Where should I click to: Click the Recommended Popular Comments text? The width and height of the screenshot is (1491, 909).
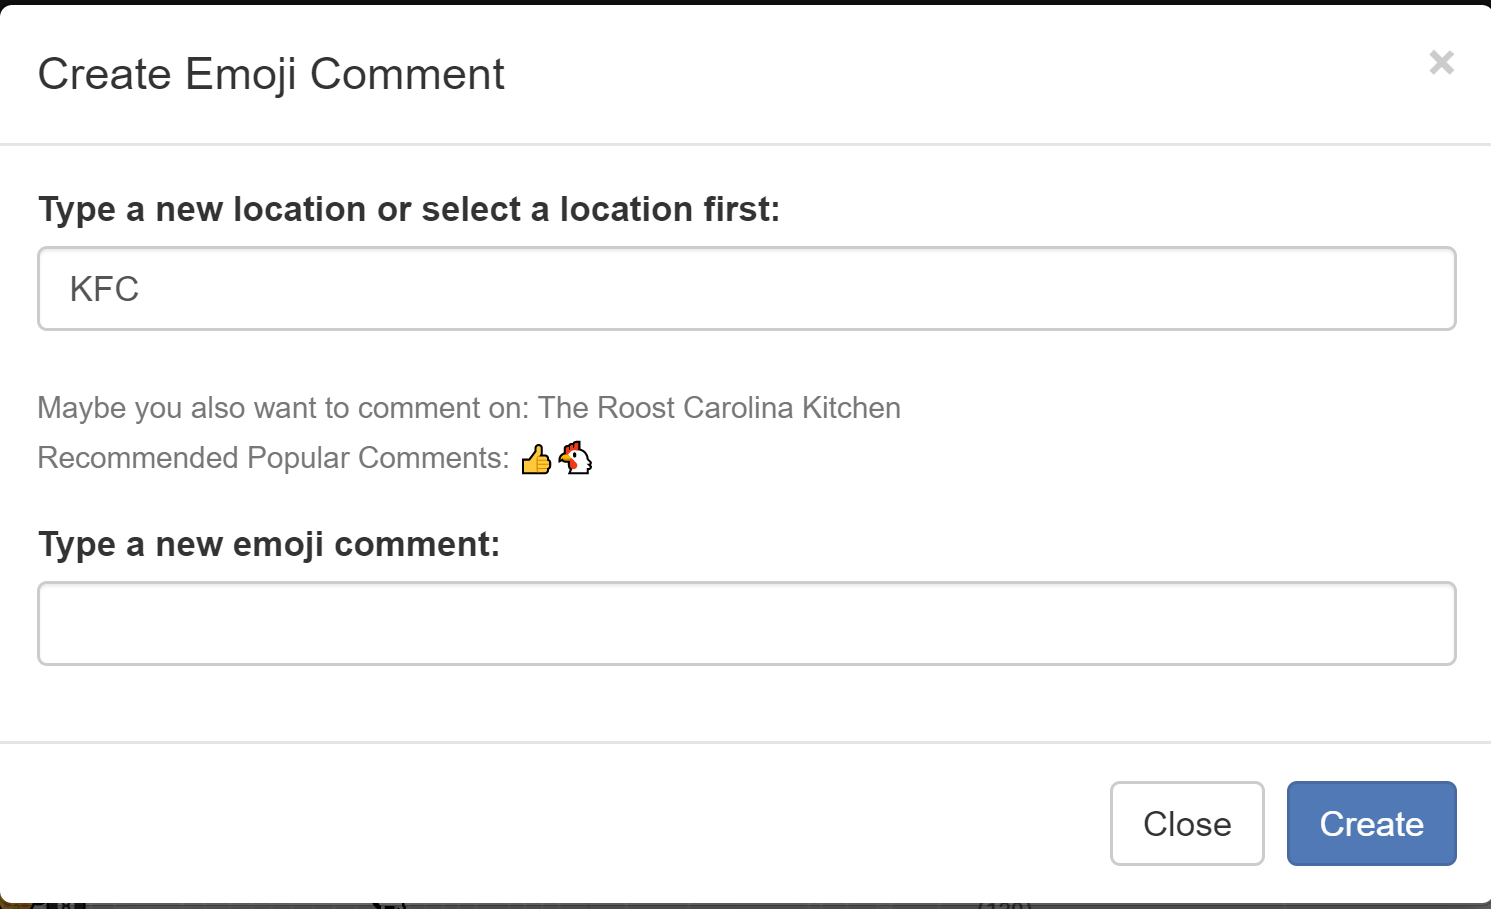point(273,458)
